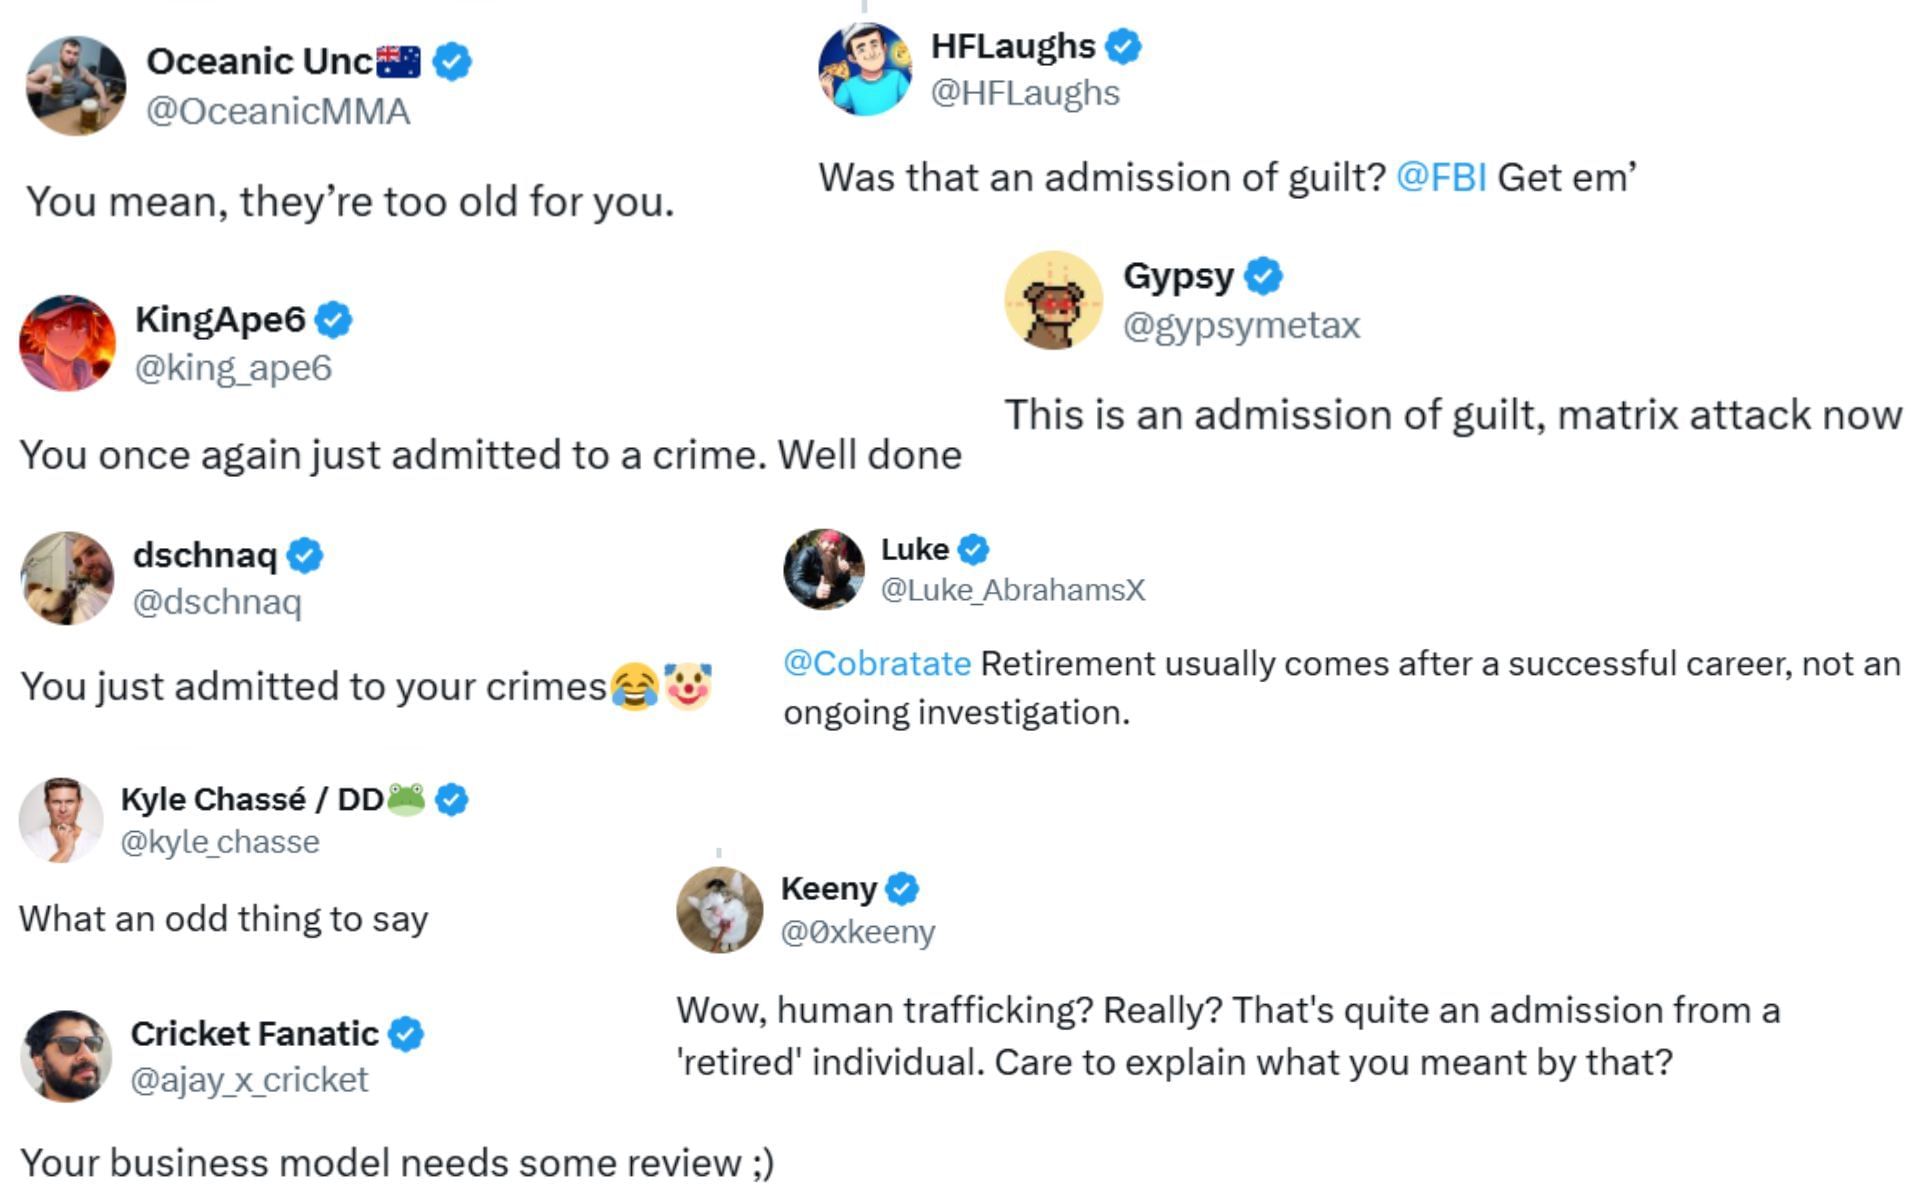Click Luke's profile avatar
This screenshot has height=1200, width=1920.
[824, 569]
